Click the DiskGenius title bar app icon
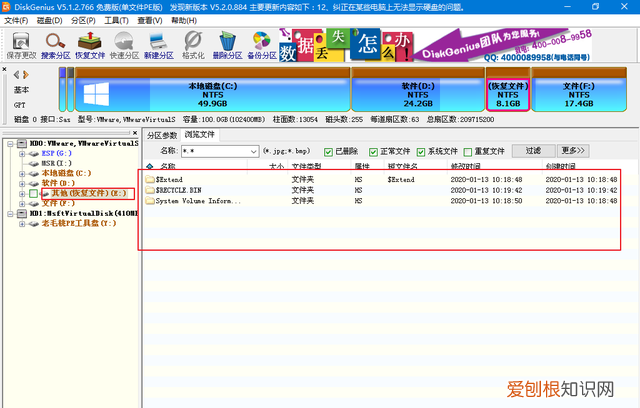 6,7
